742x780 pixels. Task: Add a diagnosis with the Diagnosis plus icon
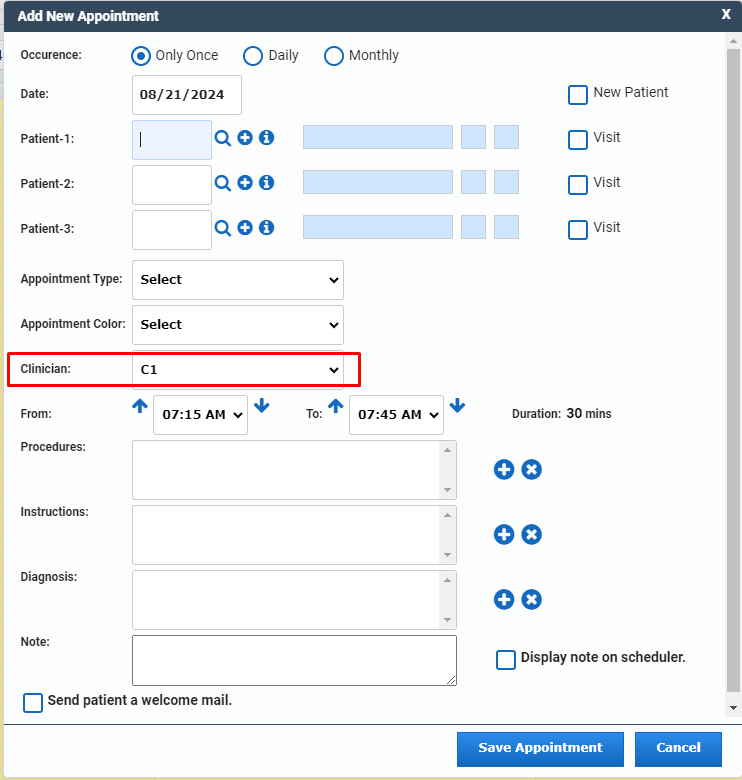click(x=504, y=599)
